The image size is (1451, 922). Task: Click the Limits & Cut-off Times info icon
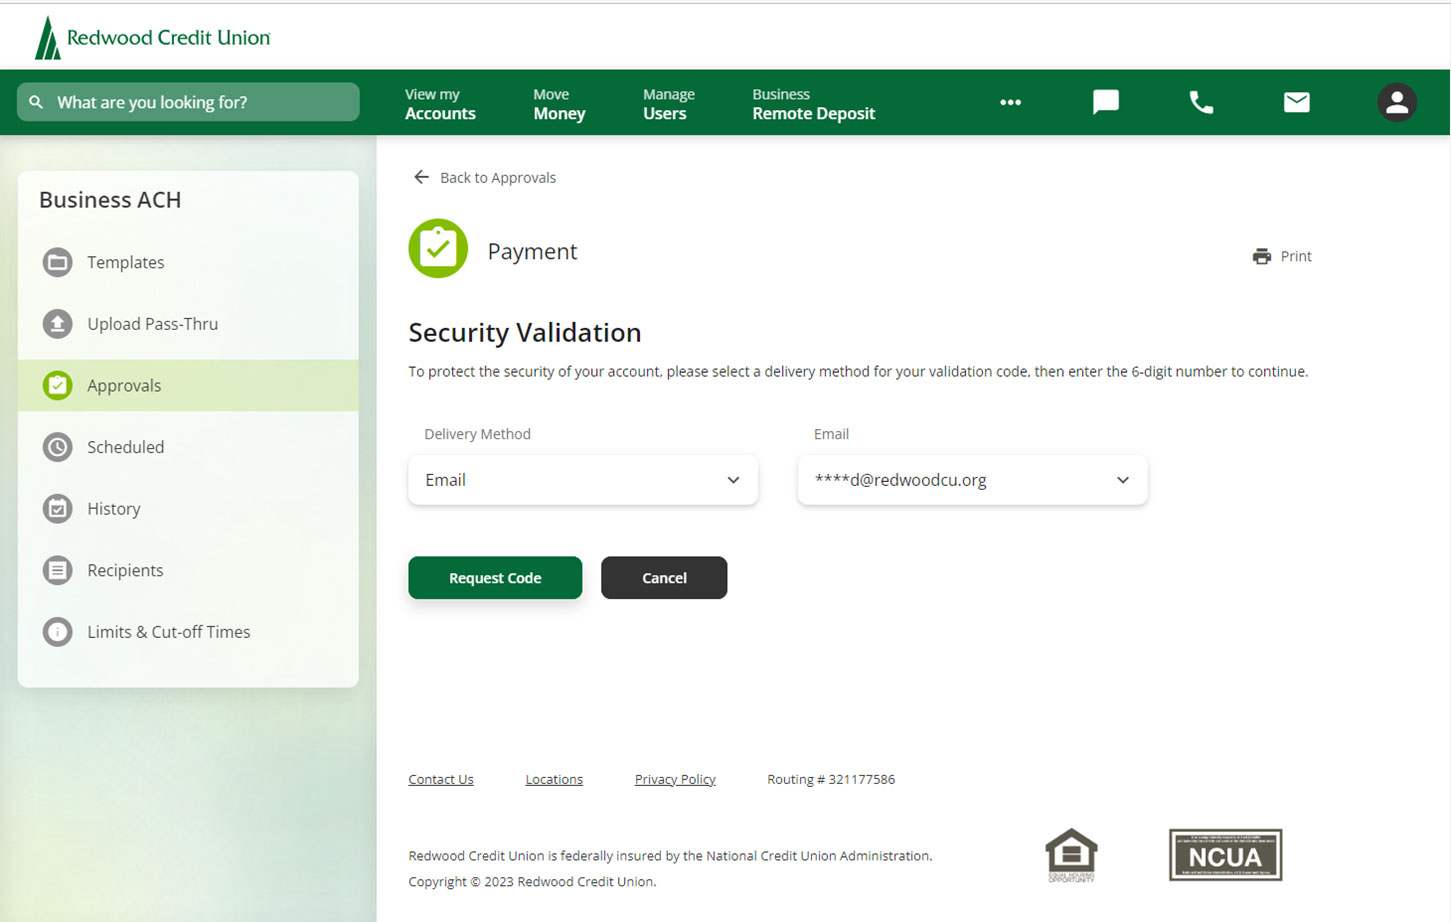click(x=58, y=632)
